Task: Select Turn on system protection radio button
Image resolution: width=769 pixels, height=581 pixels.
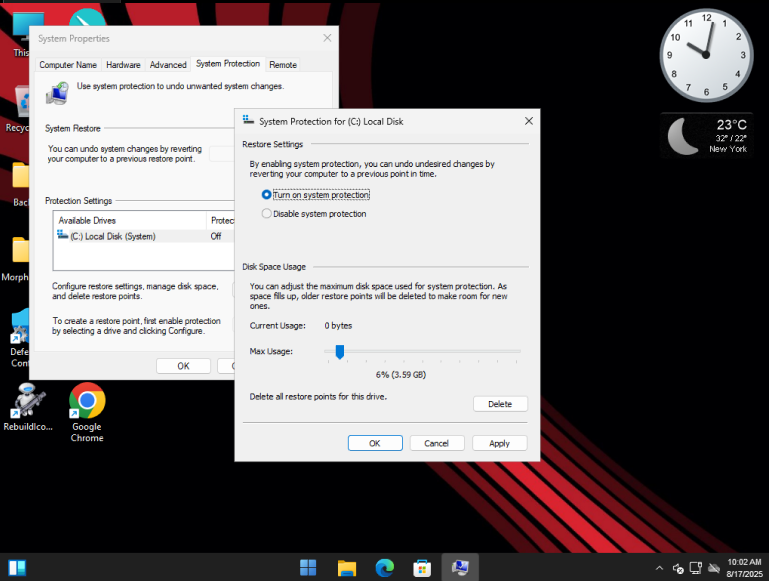Action: [266, 195]
